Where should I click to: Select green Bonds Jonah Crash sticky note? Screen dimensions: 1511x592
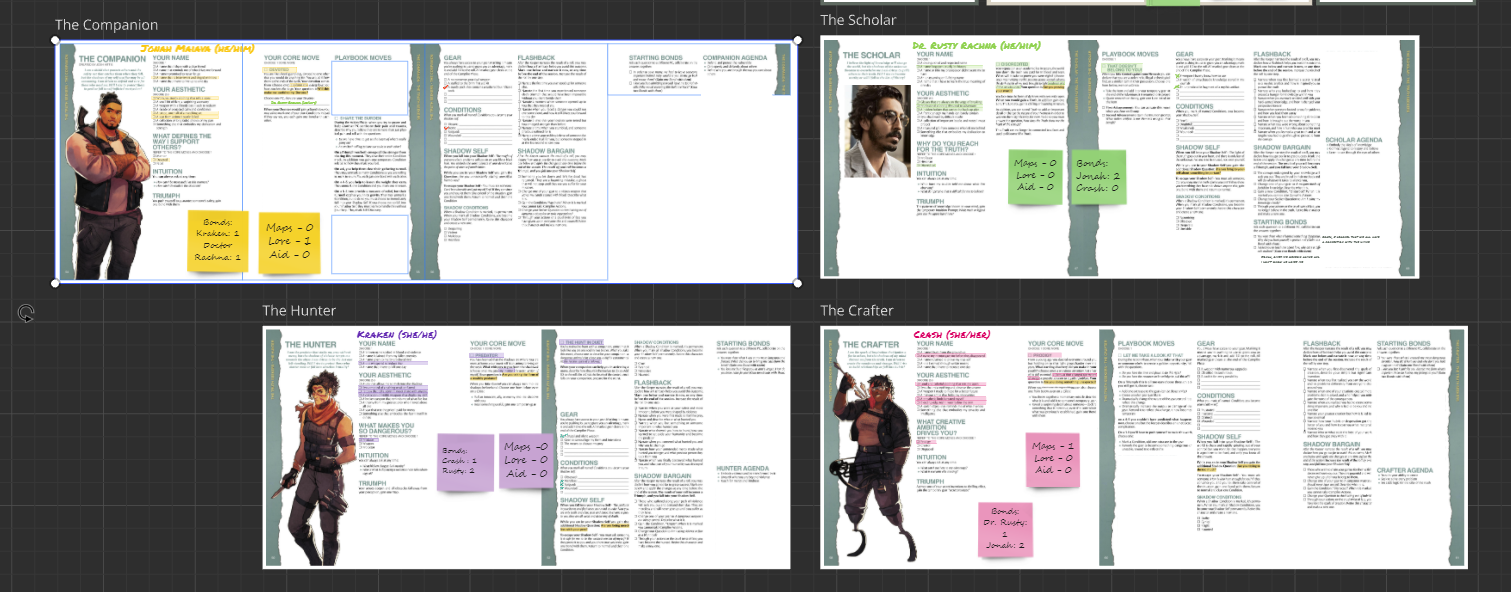pos(1097,174)
